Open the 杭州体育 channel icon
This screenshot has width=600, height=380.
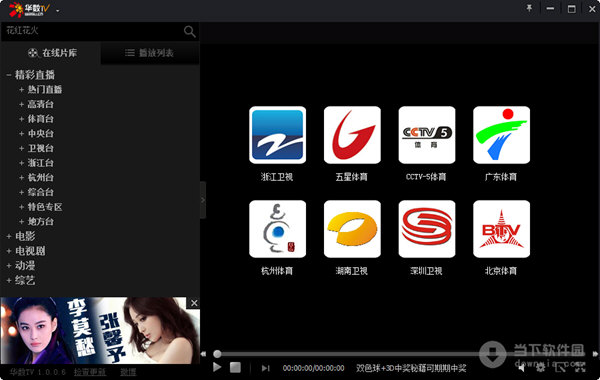(277, 229)
